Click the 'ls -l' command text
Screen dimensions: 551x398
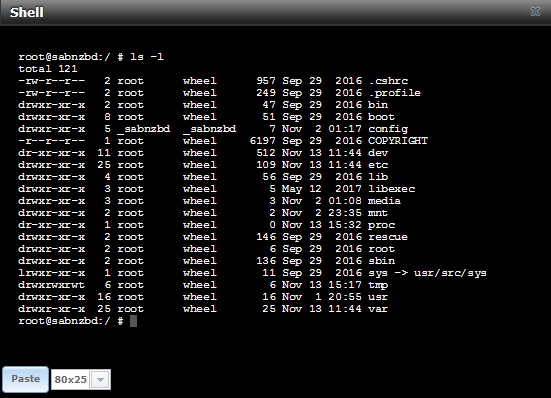point(147,57)
